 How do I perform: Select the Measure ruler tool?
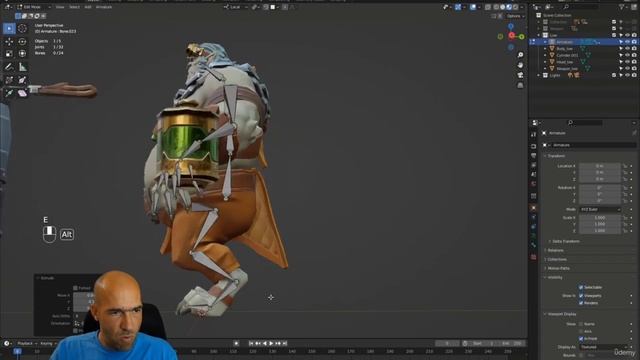[x=22, y=67]
